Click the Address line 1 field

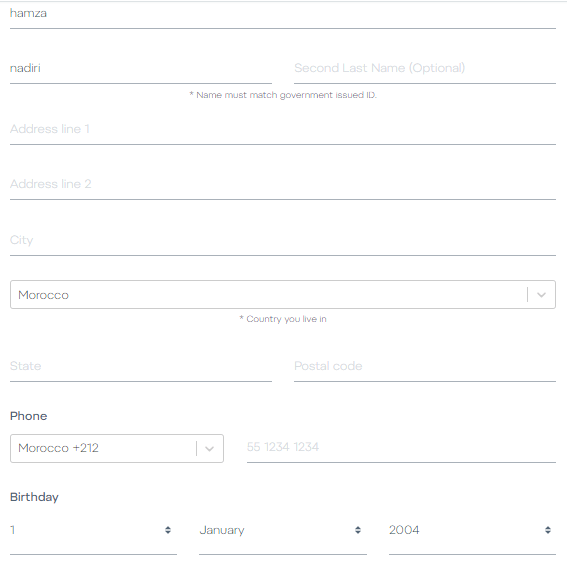(x=283, y=130)
